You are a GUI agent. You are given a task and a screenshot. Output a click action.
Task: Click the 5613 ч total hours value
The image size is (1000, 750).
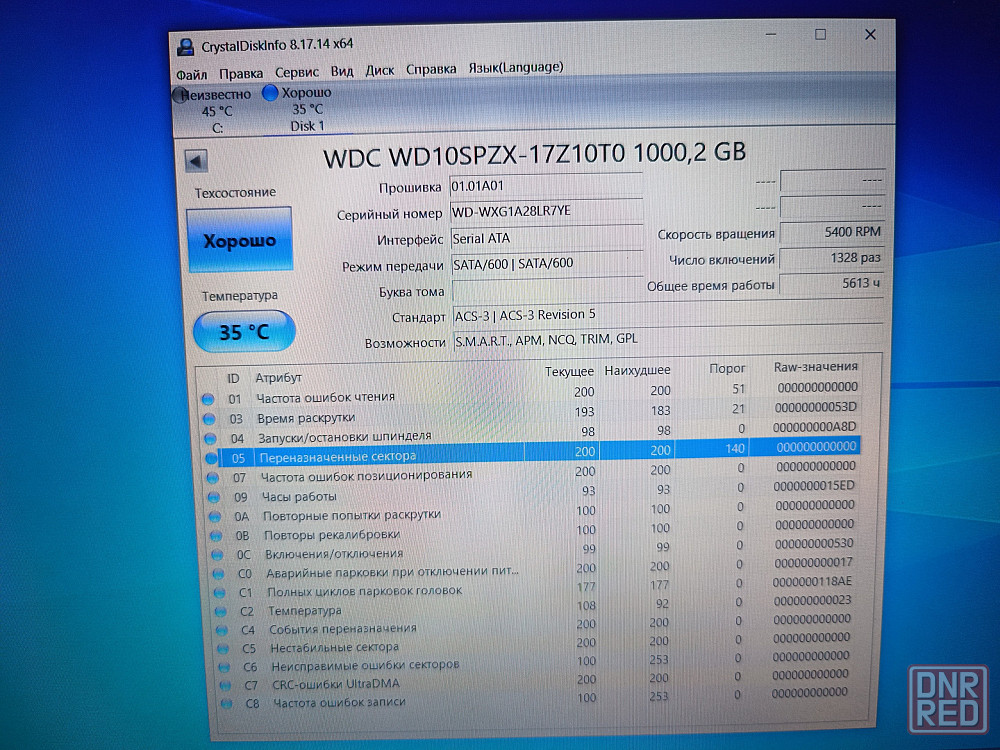point(832,283)
